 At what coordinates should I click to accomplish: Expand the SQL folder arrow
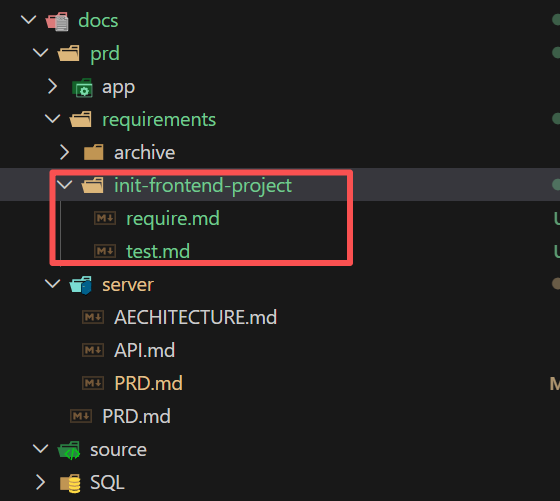coord(41,482)
